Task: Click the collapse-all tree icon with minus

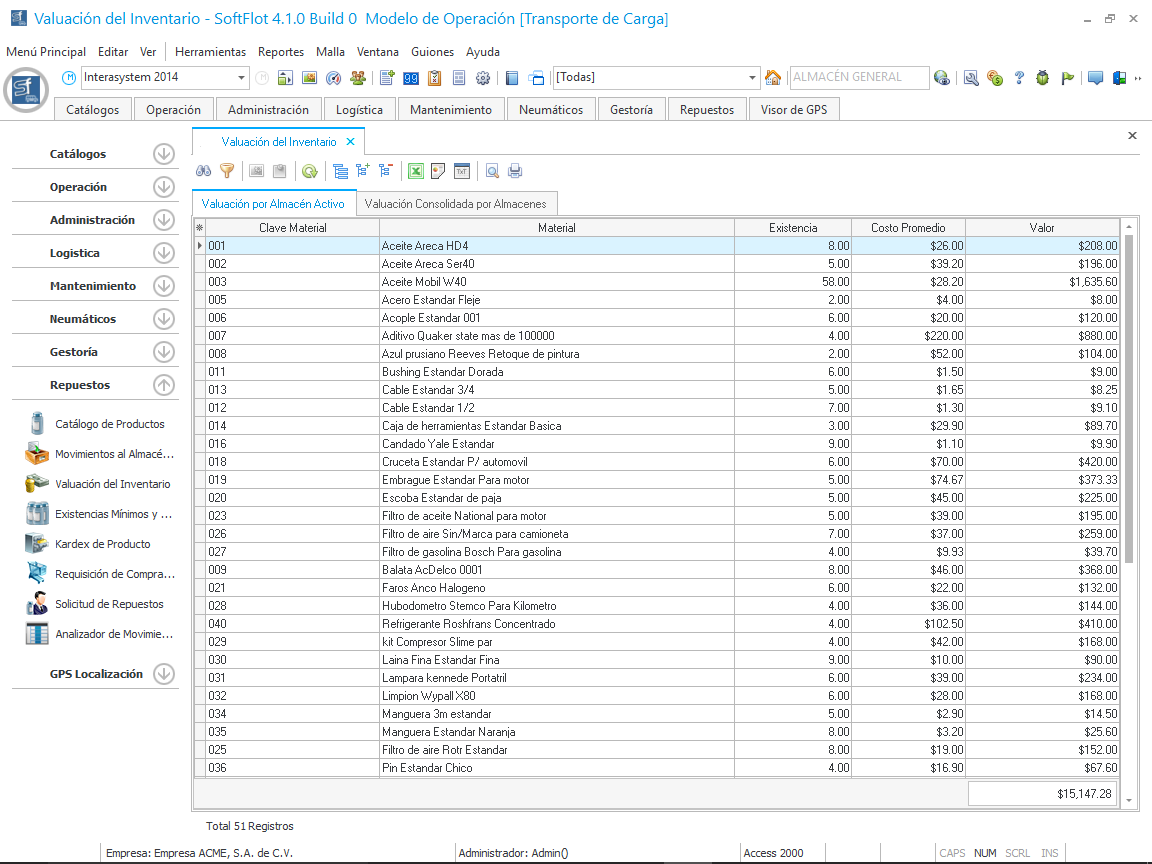Action: pyautogui.click(x=386, y=171)
